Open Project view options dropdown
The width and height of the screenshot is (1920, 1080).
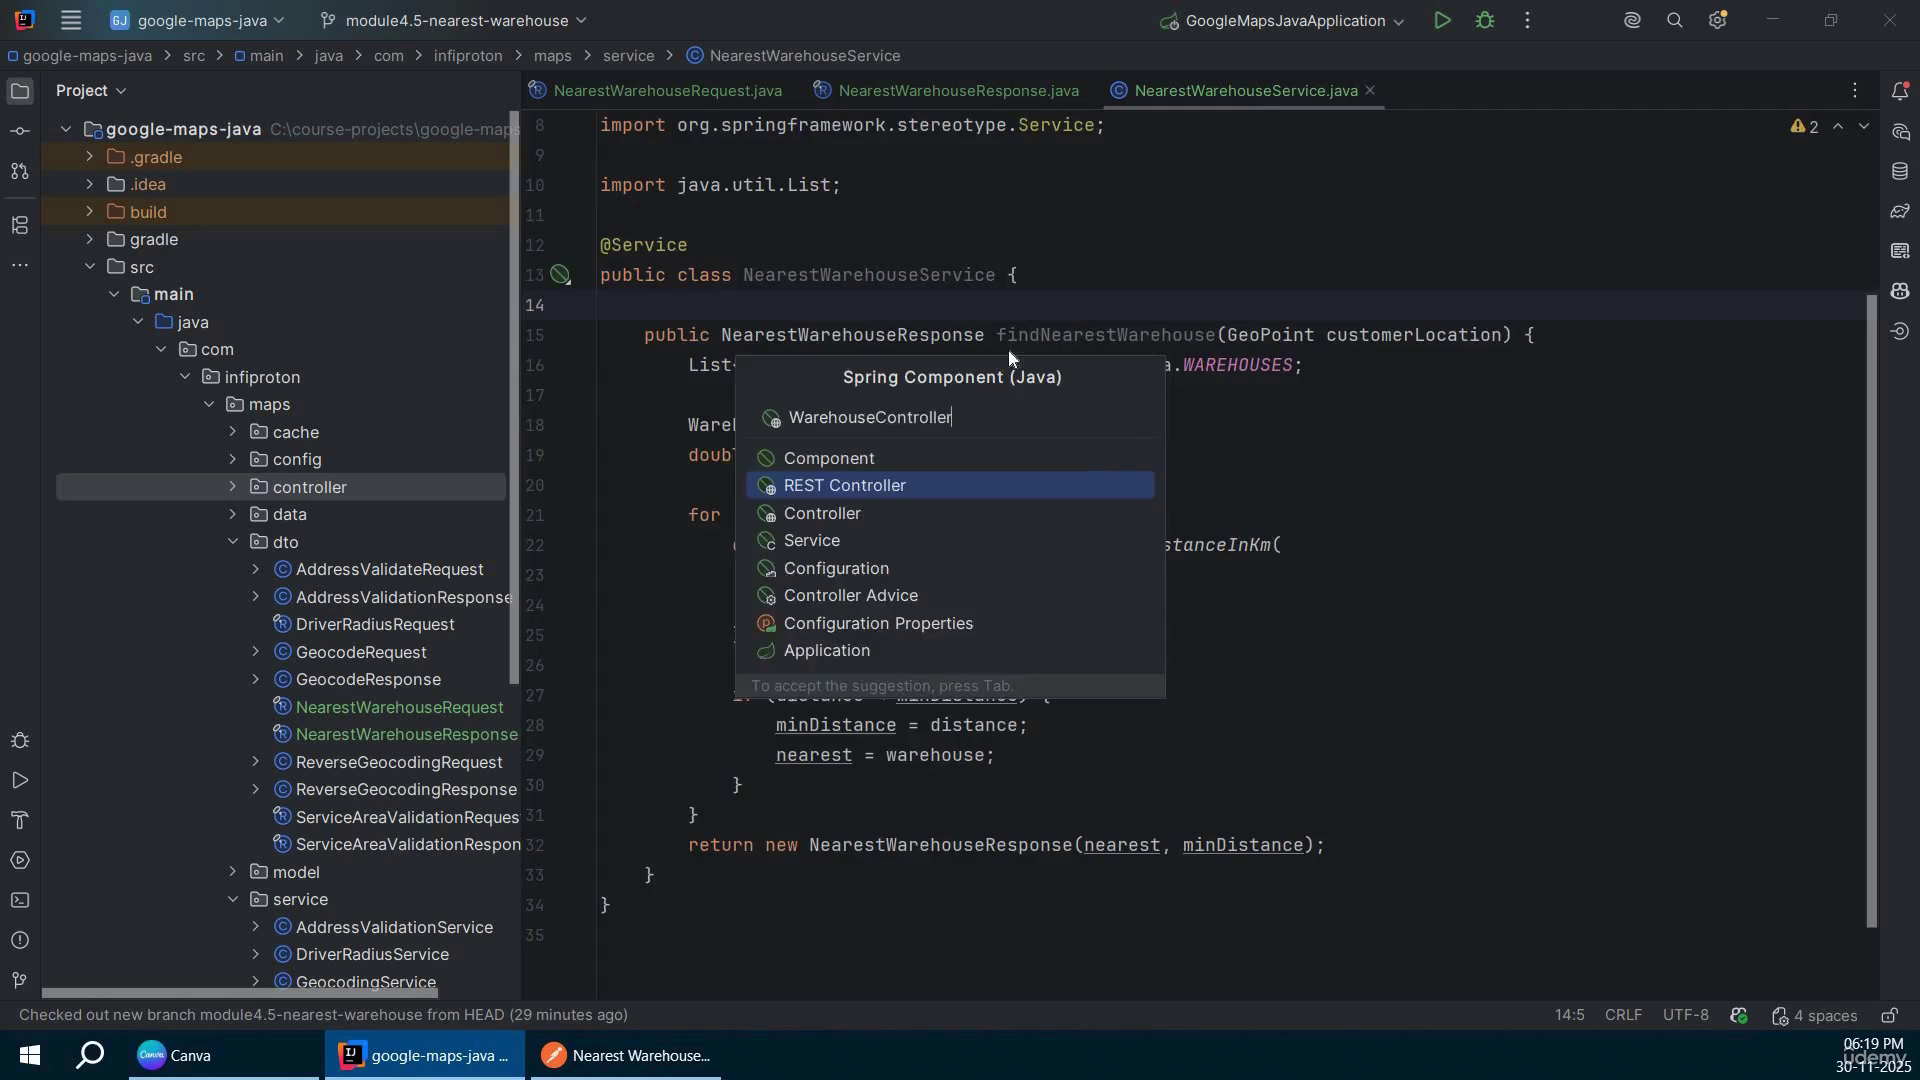92,91
